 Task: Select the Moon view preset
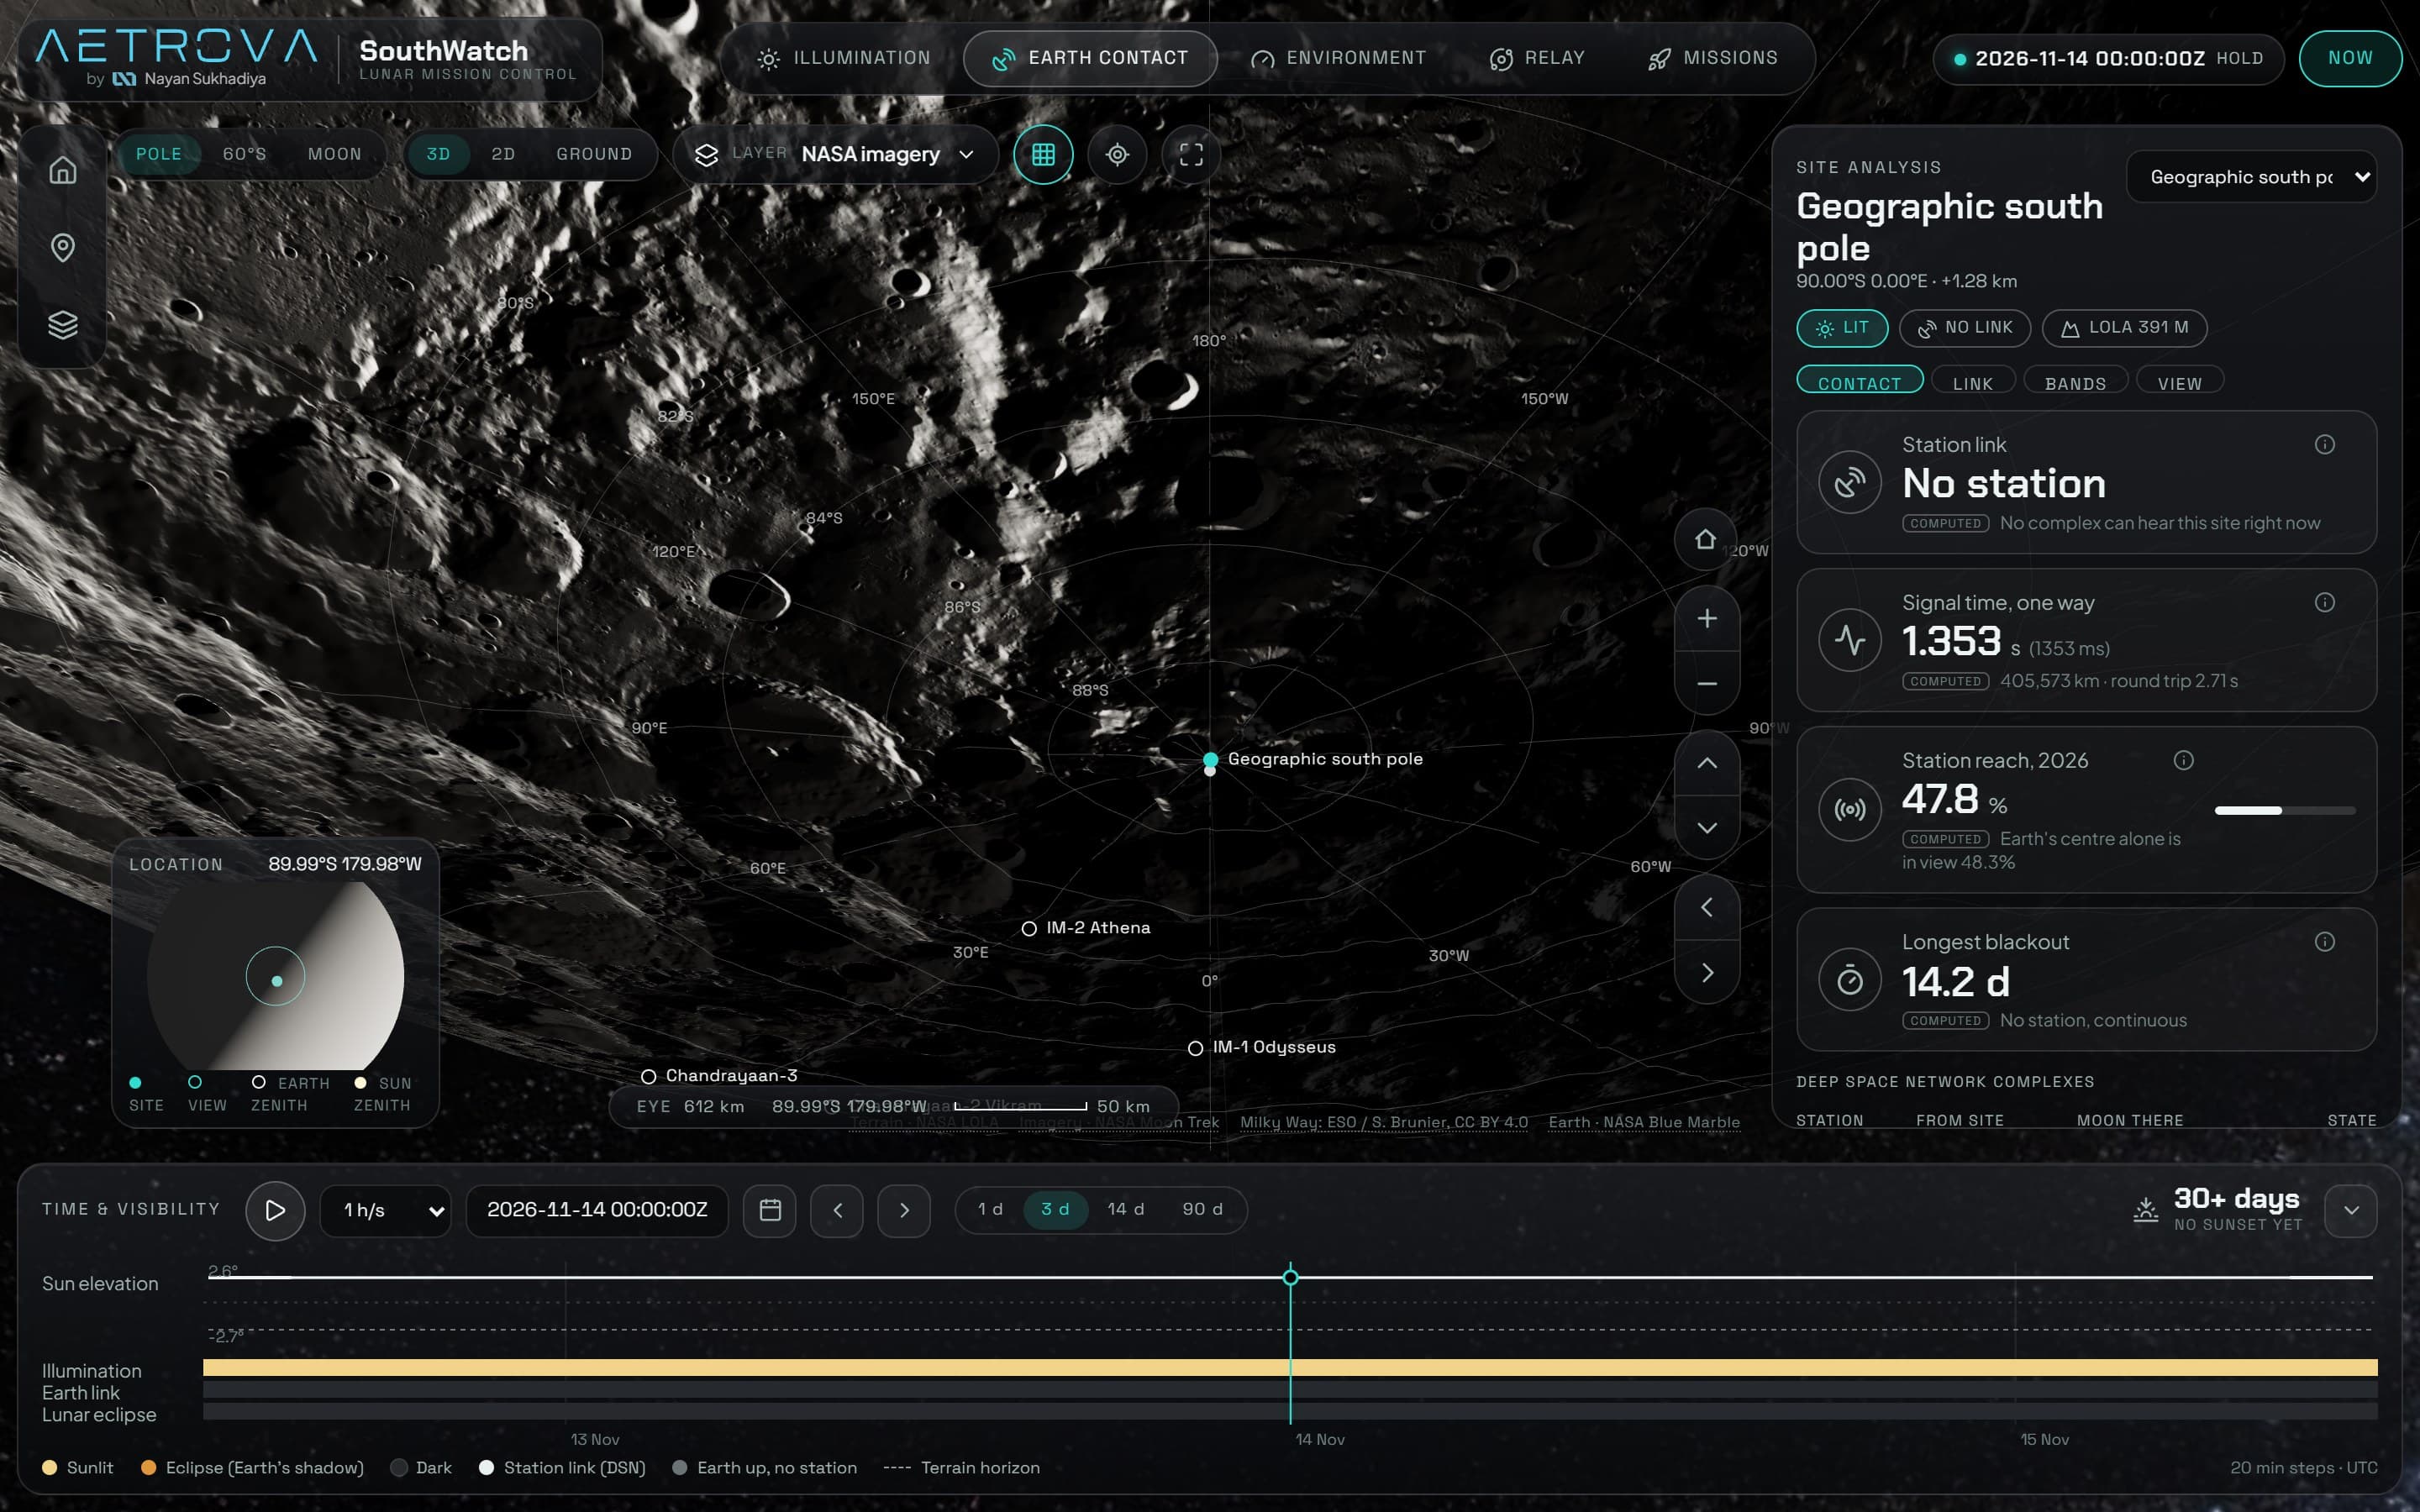pyautogui.click(x=334, y=154)
